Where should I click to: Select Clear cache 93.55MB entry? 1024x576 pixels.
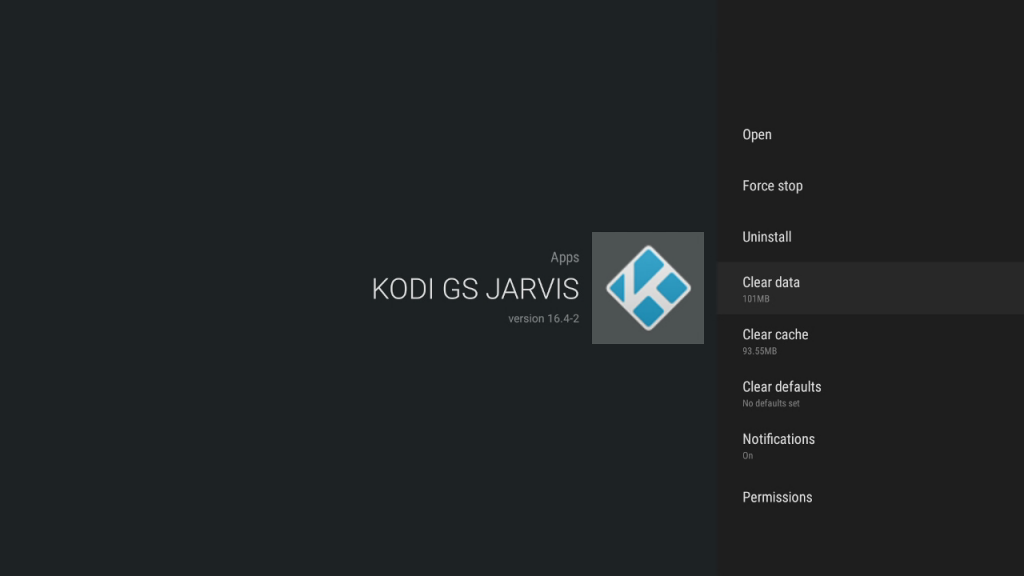870,341
